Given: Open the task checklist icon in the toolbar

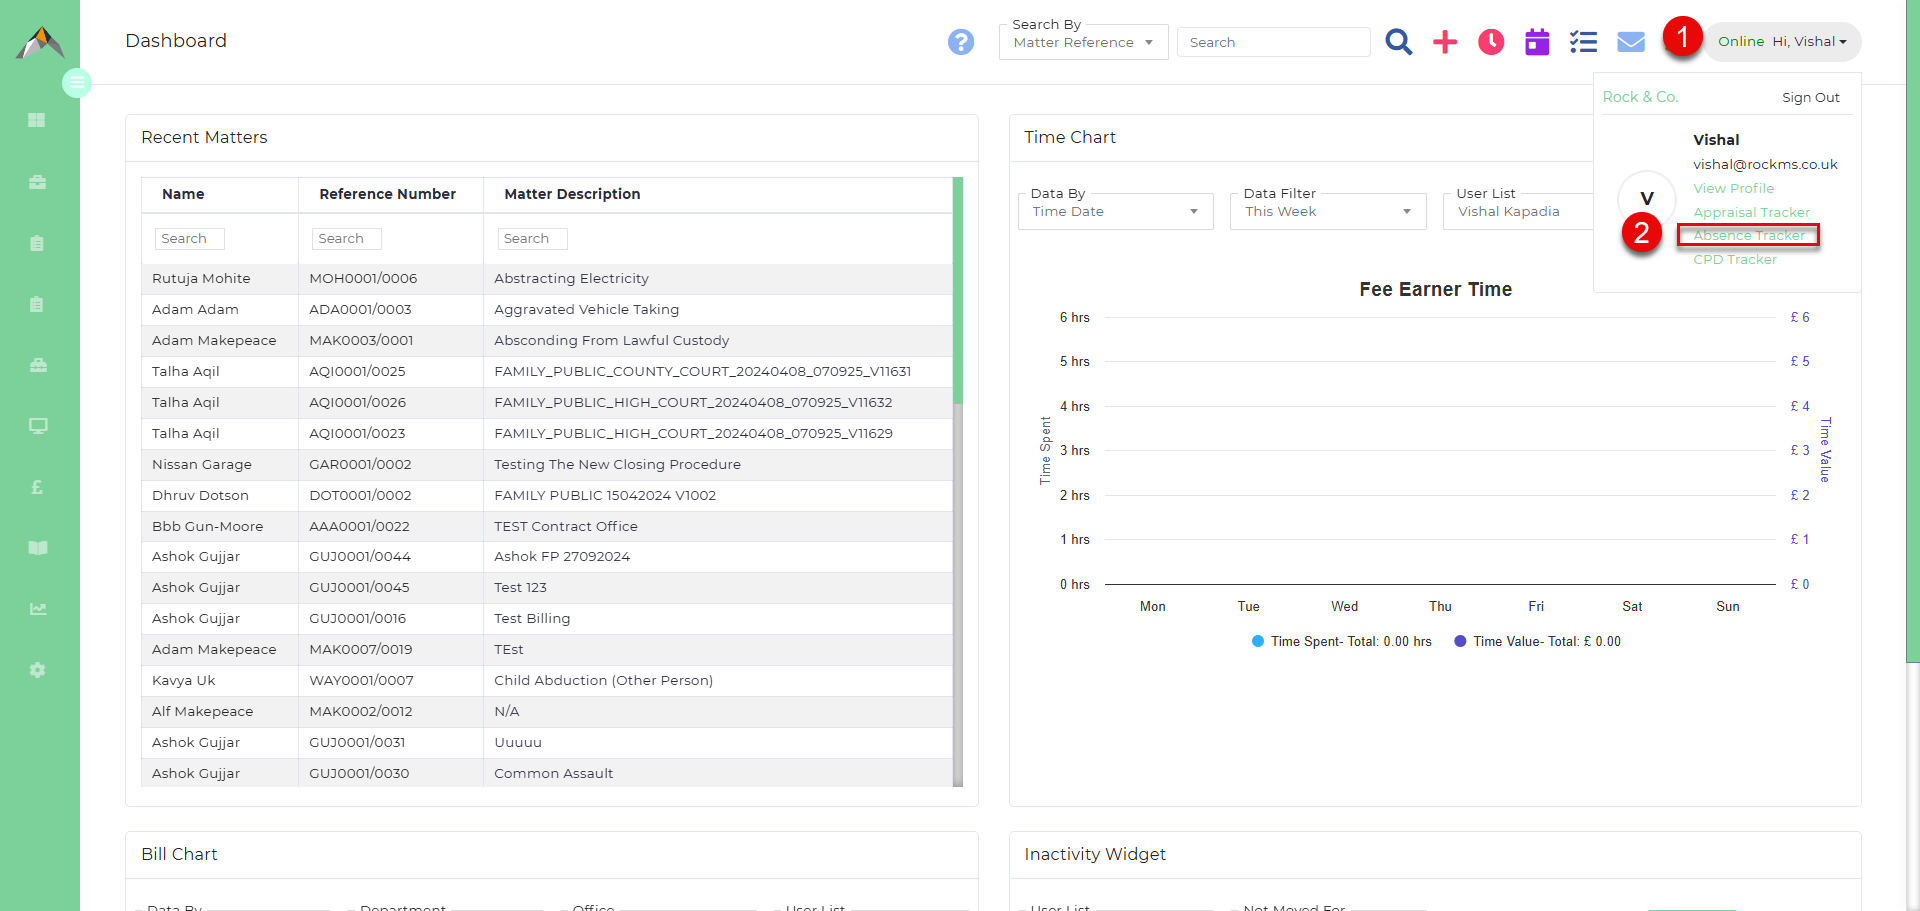Looking at the screenshot, I should click(1583, 42).
